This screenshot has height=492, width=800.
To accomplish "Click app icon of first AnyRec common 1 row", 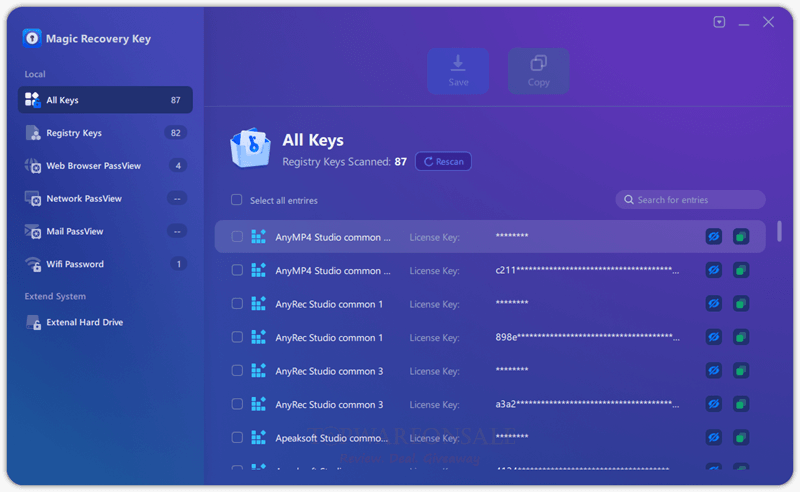I will click(x=258, y=304).
